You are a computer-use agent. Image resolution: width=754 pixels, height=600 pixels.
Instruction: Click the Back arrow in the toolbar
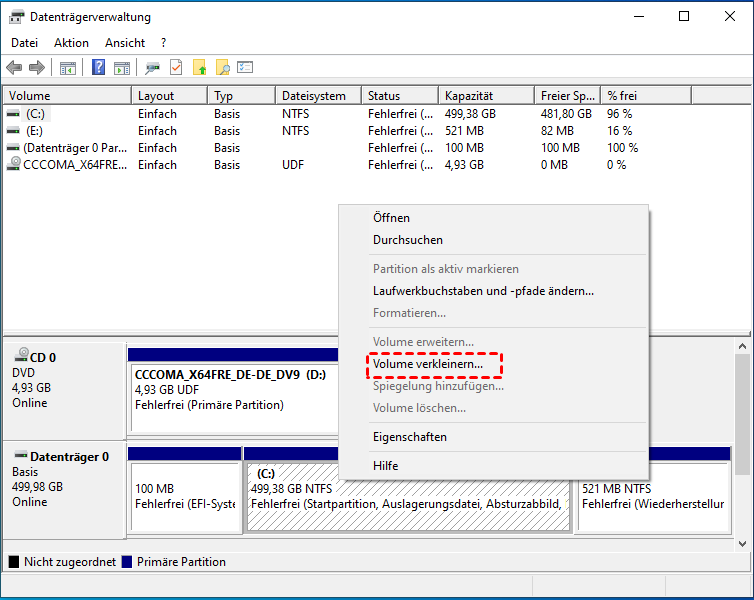14,68
